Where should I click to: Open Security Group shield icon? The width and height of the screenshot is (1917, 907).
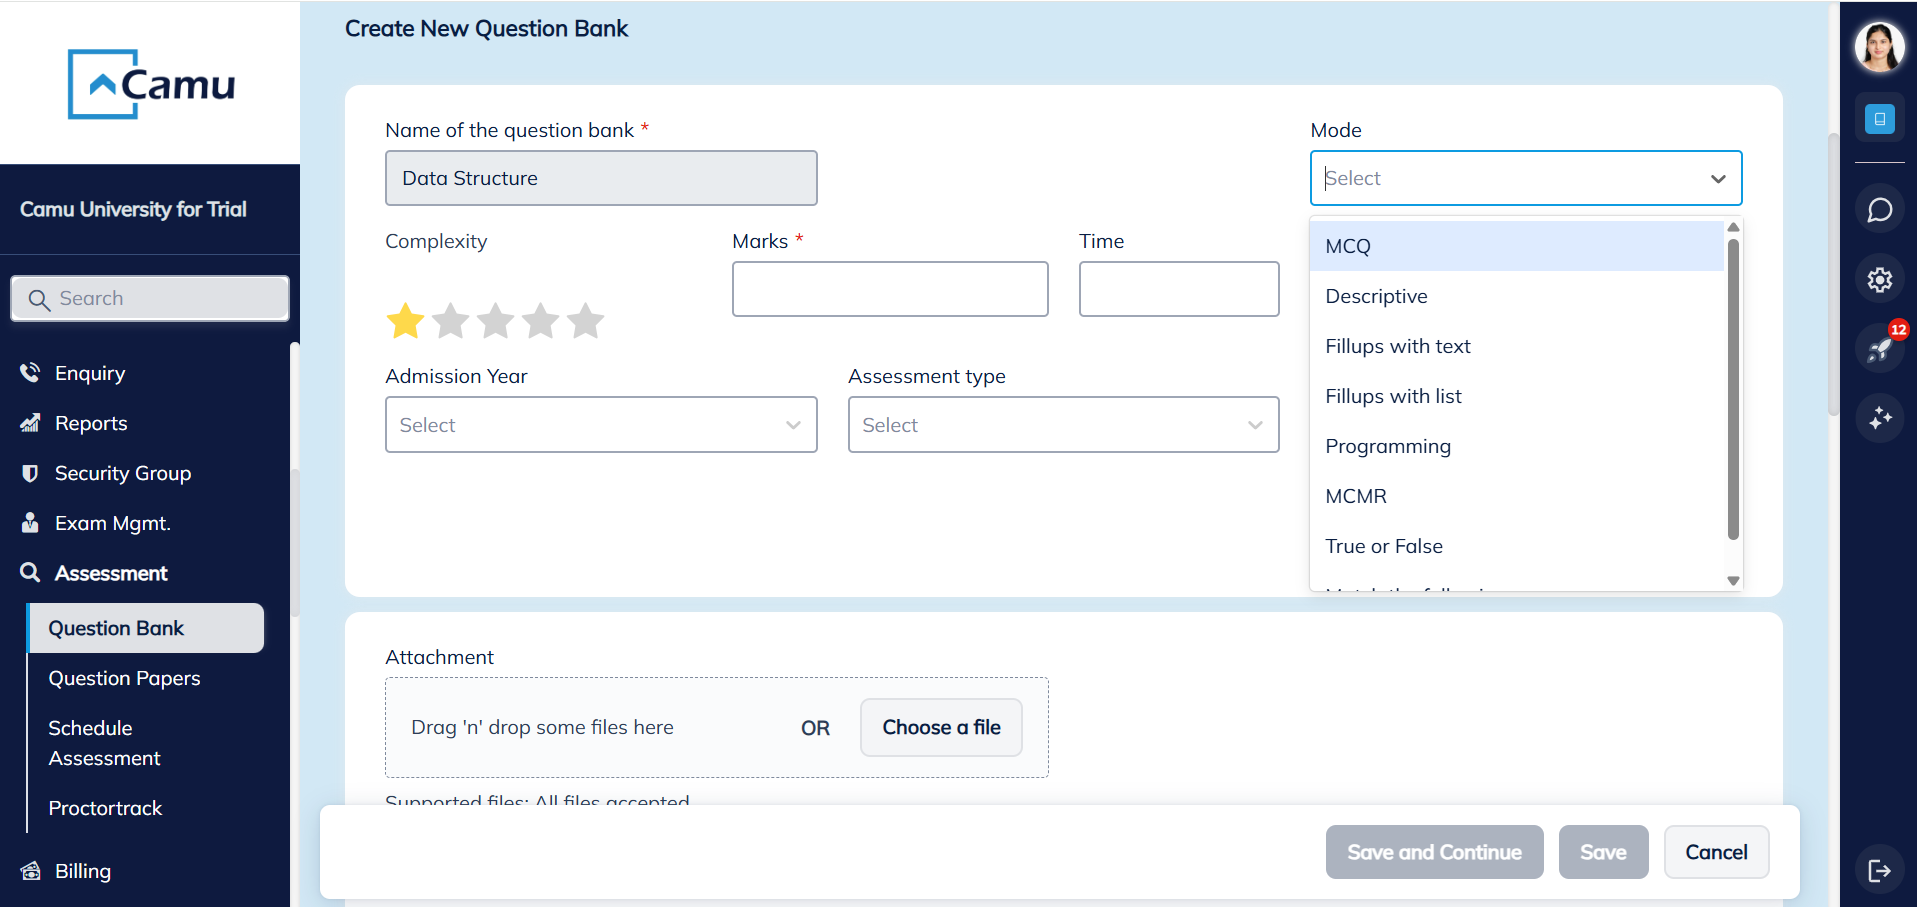click(30, 472)
